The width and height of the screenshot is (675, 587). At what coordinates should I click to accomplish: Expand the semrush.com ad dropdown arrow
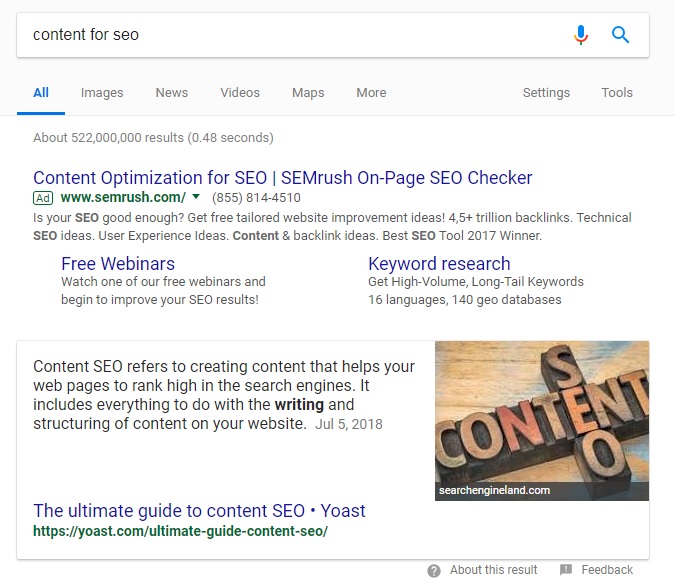click(x=196, y=197)
